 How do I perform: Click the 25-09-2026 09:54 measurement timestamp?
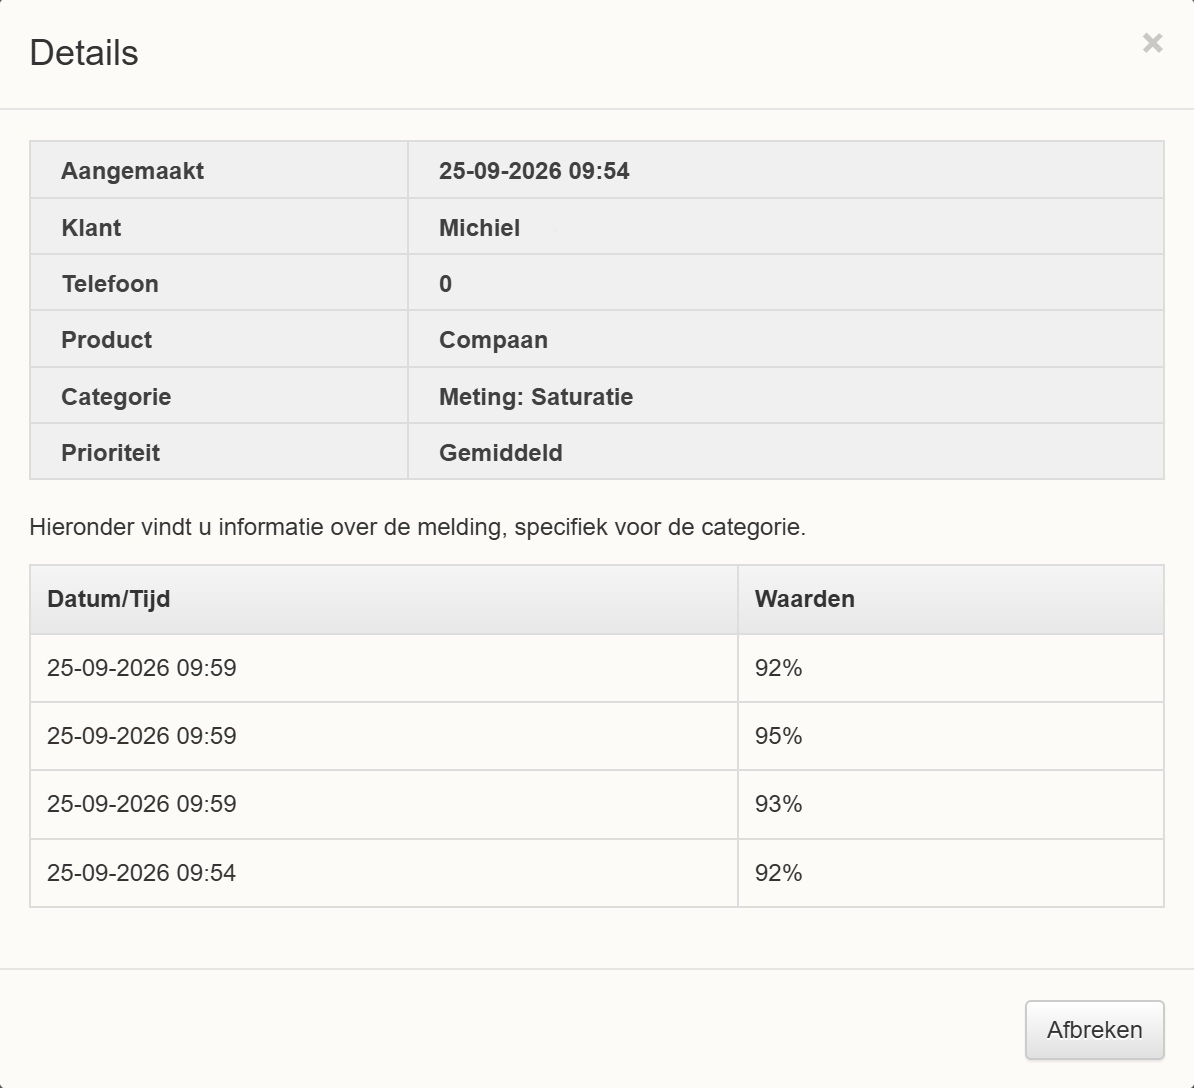pos(142,873)
